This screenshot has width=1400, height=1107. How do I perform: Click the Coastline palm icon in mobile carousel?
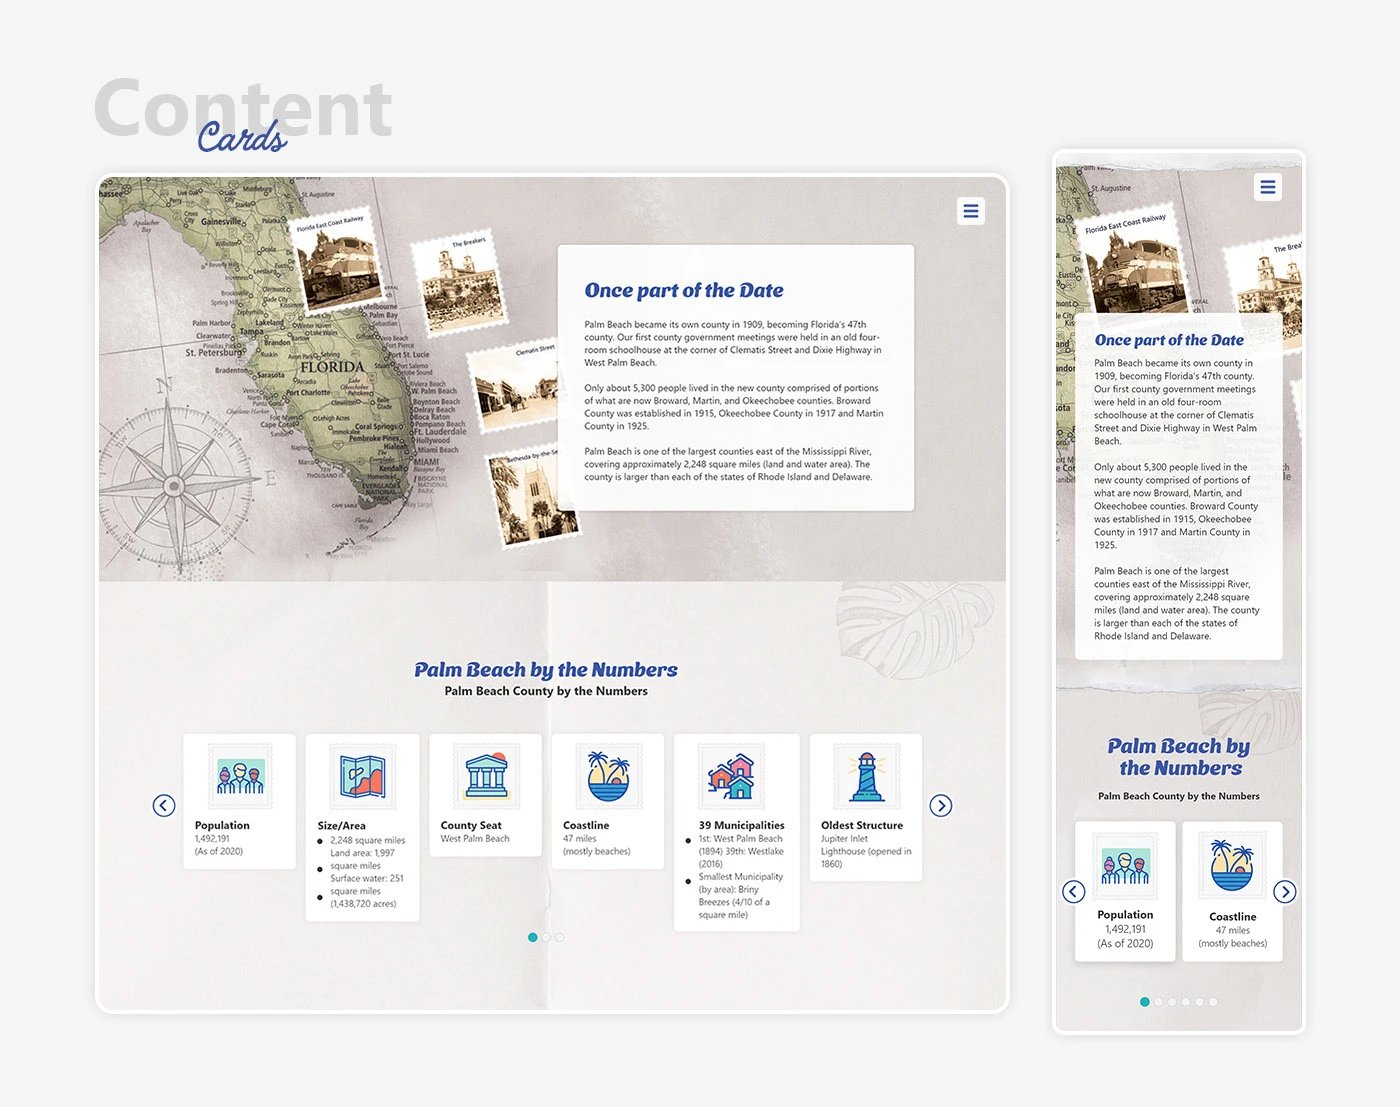(1232, 866)
